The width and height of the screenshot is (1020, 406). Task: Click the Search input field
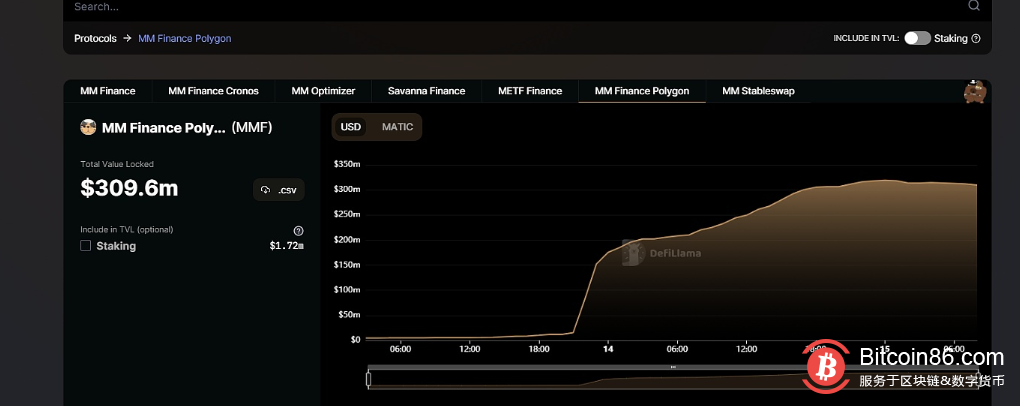coord(514,7)
